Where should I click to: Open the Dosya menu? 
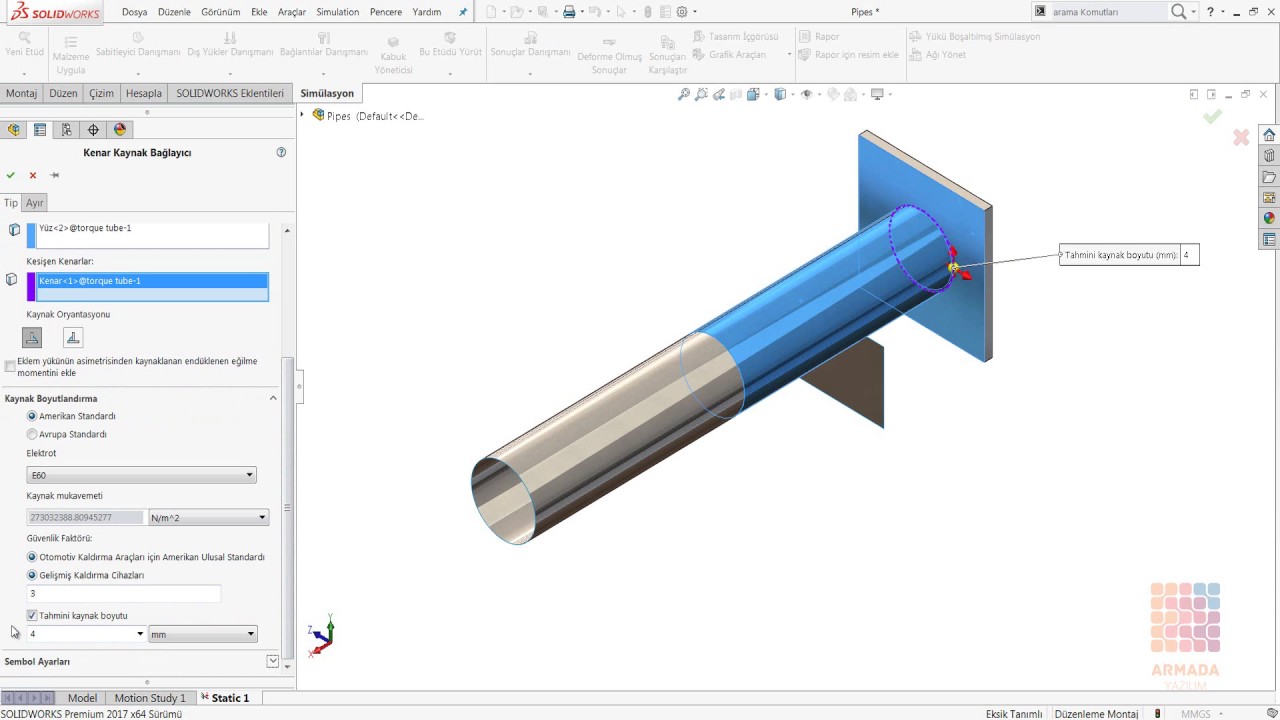click(135, 12)
